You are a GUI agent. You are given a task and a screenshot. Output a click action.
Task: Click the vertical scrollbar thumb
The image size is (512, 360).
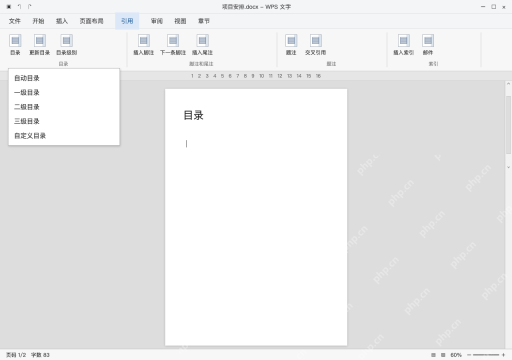click(x=508, y=125)
